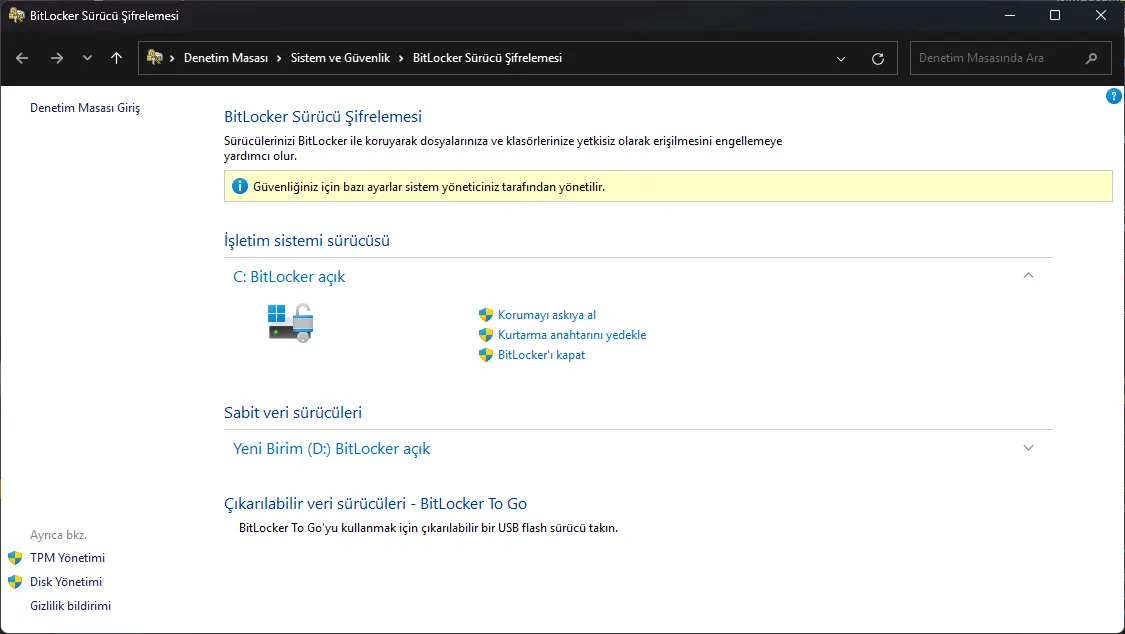Go back with the left arrow
The image size is (1125, 634).
coord(22,58)
